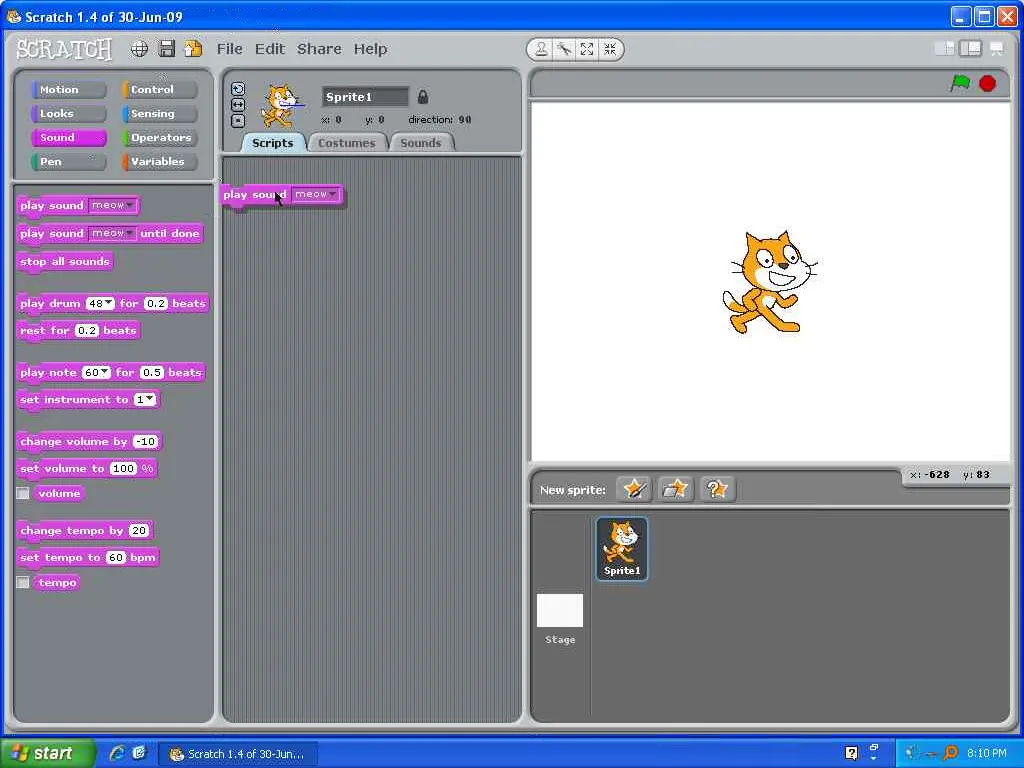Viewport: 1024px width, 768px height.
Task: Enter presentation mode
Action: click(997, 48)
